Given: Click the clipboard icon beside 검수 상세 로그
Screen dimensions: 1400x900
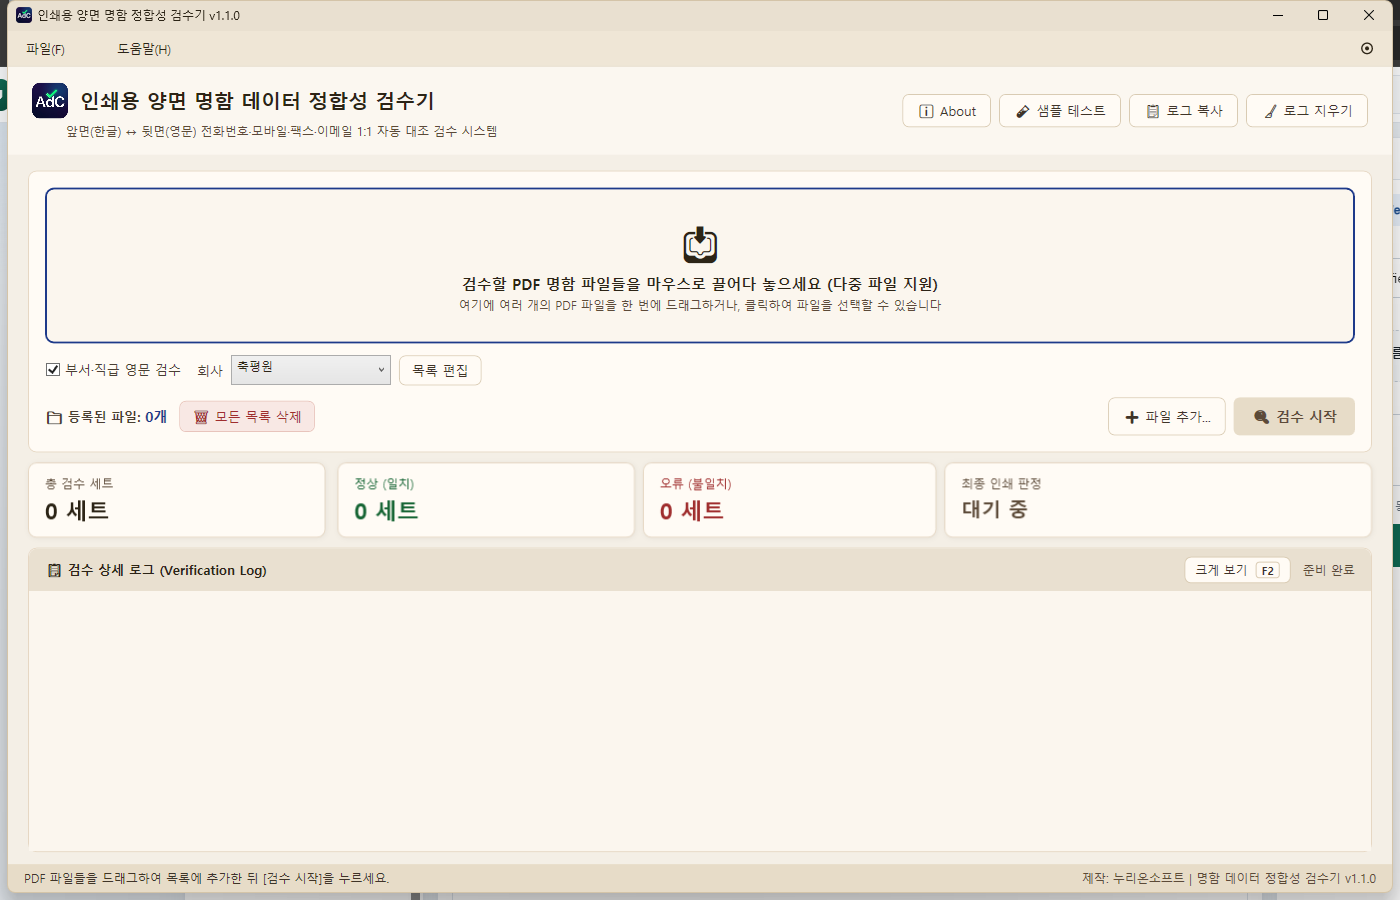Looking at the screenshot, I should coord(54,570).
